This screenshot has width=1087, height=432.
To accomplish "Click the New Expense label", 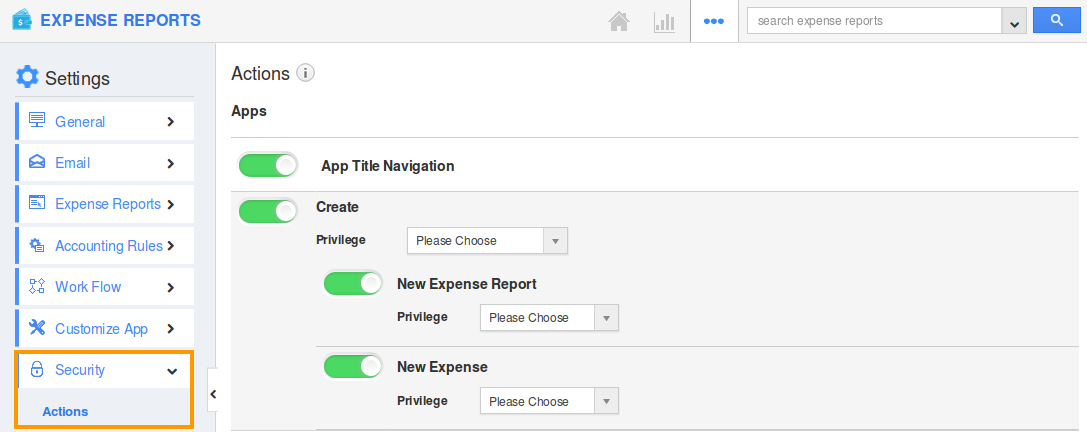I will [442, 367].
